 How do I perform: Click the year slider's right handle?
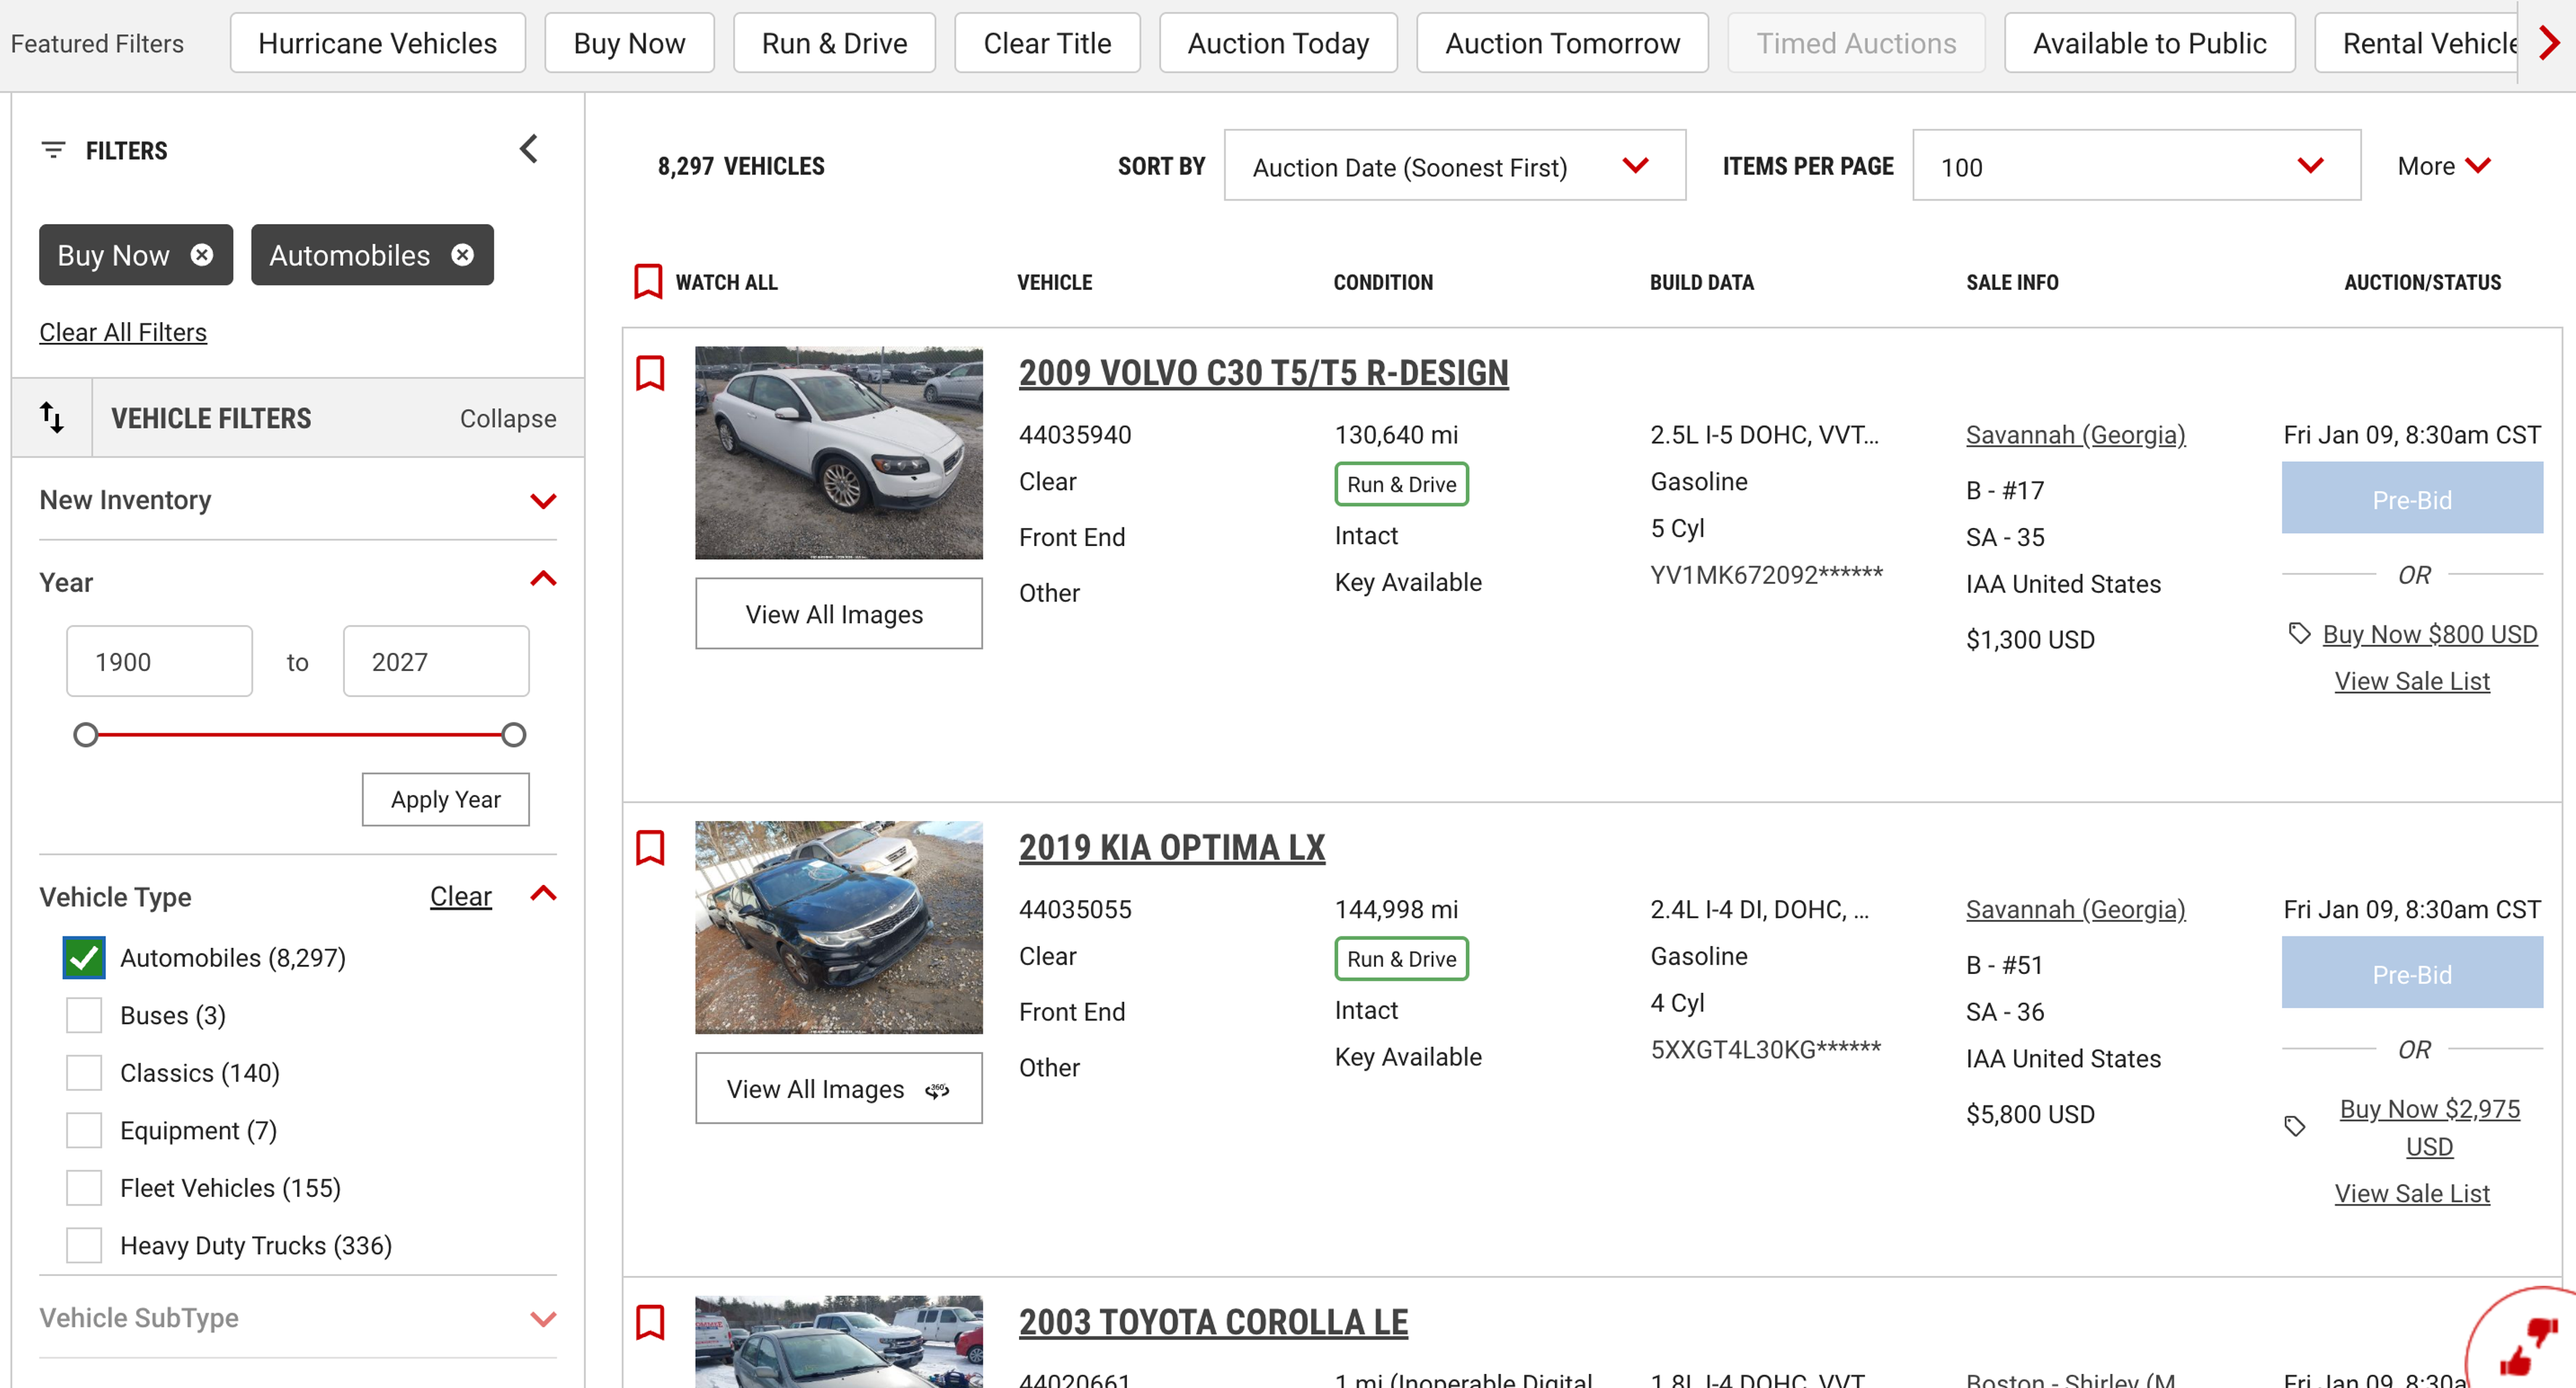(513, 735)
